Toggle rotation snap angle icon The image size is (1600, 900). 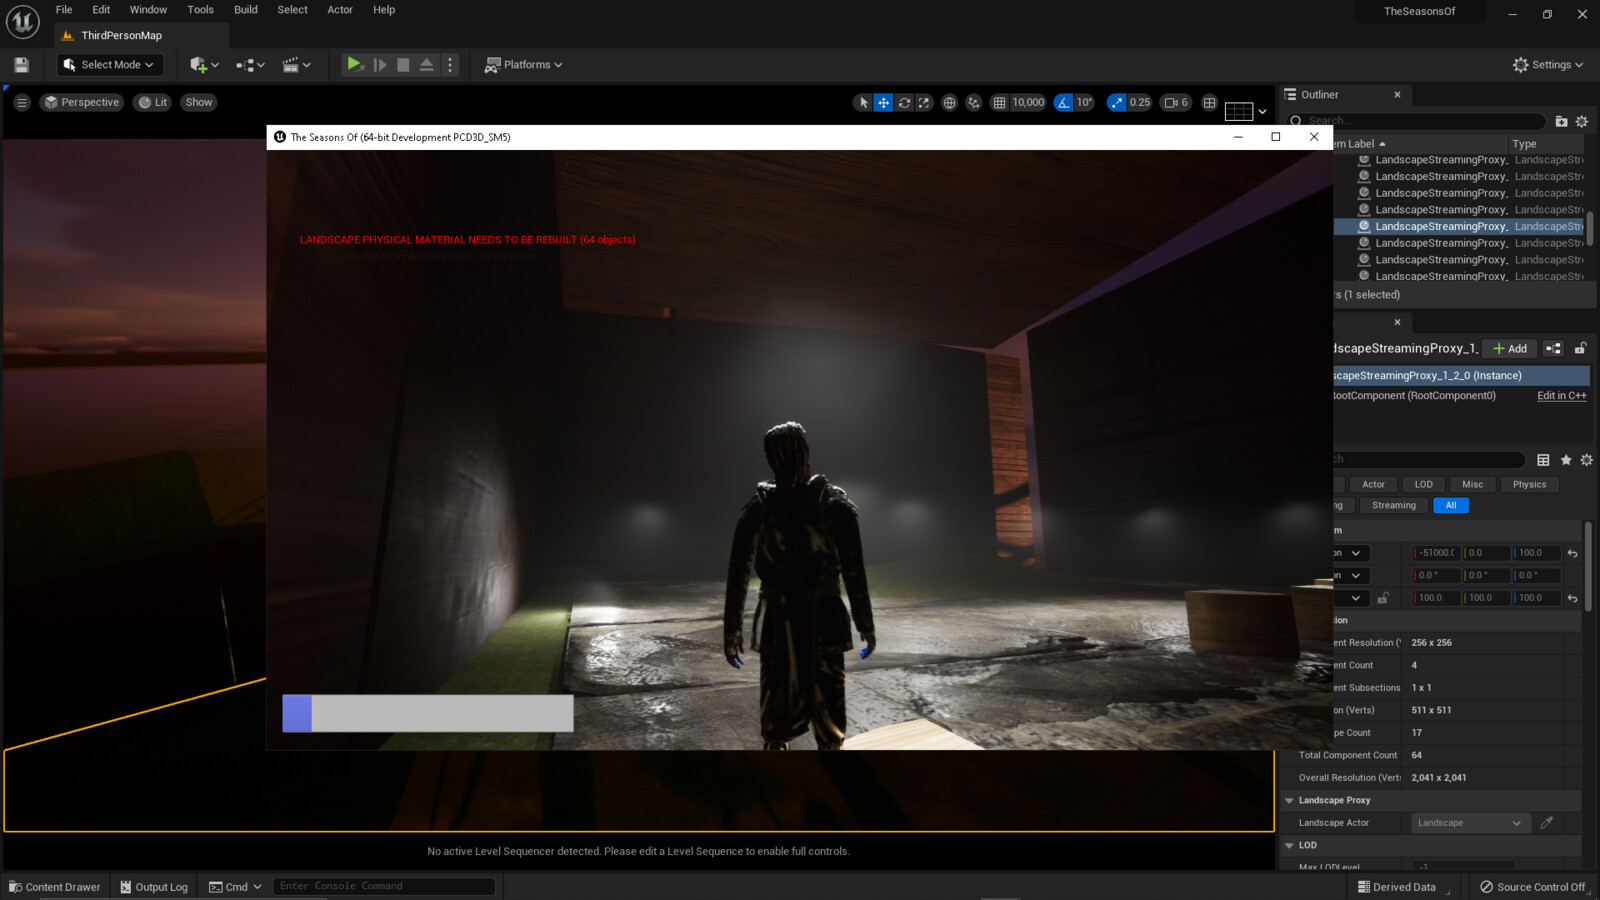(x=1063, y=102)
